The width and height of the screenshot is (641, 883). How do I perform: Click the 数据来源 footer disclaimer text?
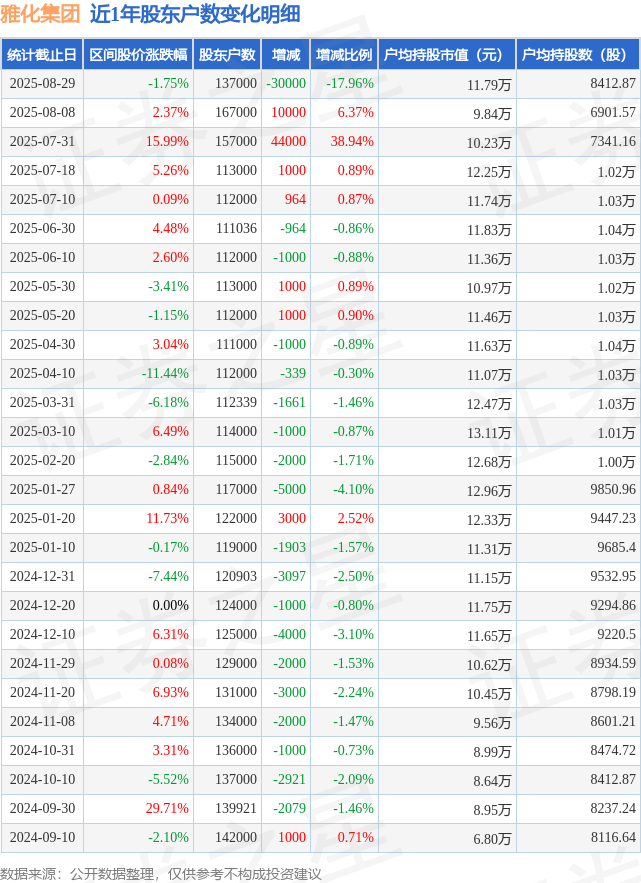pos(161,874)
